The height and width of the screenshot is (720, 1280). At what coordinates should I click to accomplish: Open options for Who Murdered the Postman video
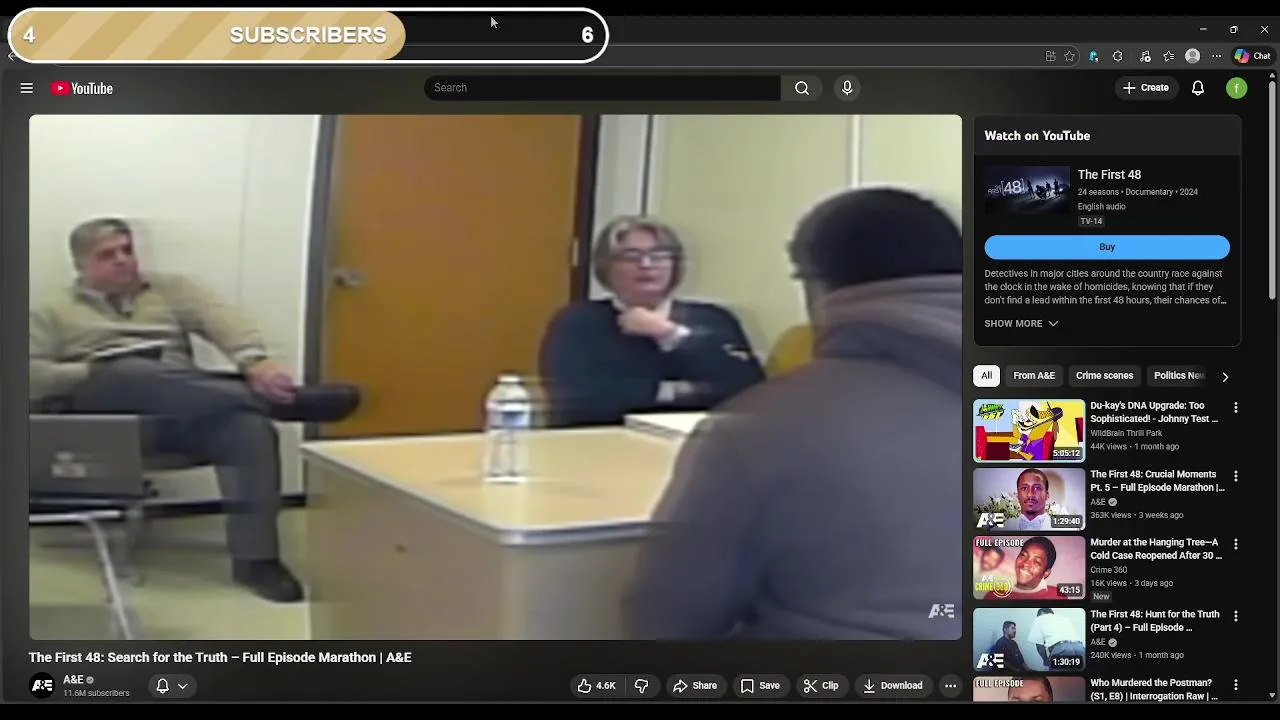(1236, 685)
